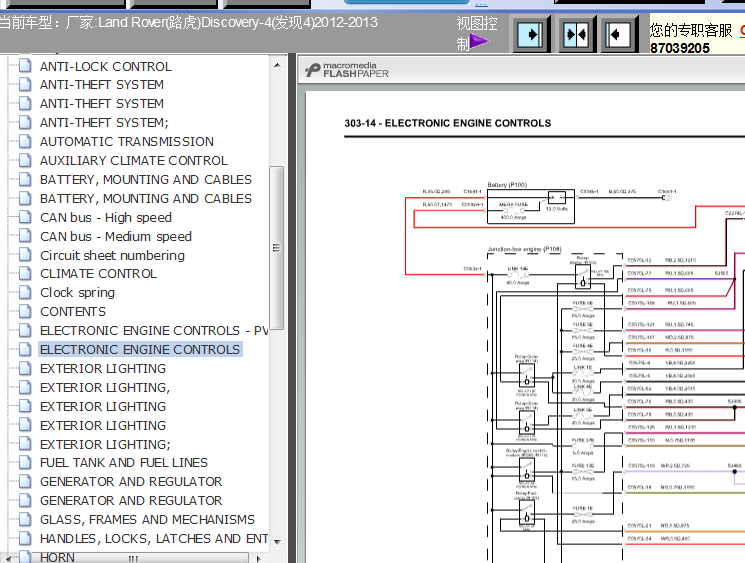Click the 您的专职客服 label
This screenshot has height=563, width=745.
click(x=691, y=30)
